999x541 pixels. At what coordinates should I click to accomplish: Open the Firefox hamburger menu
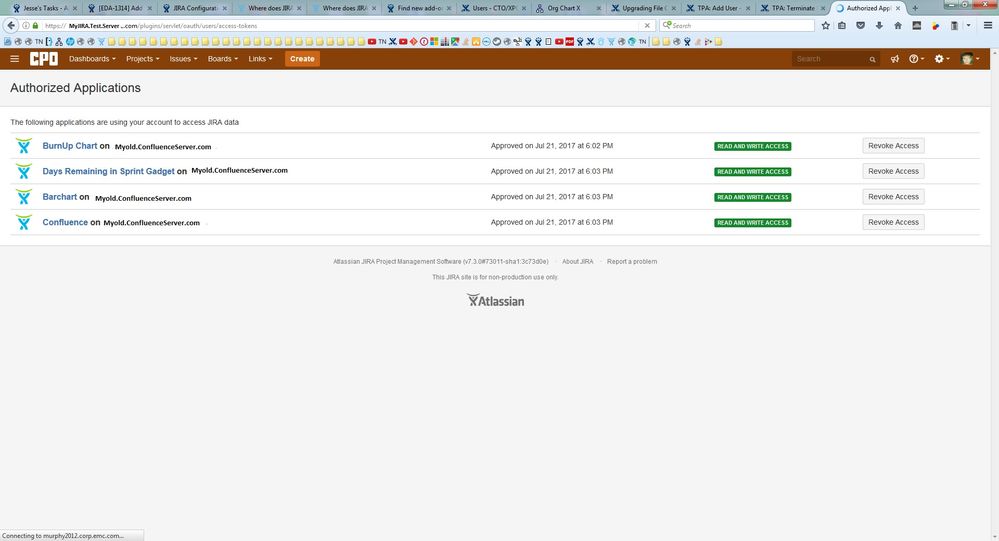tap(988, 25)
